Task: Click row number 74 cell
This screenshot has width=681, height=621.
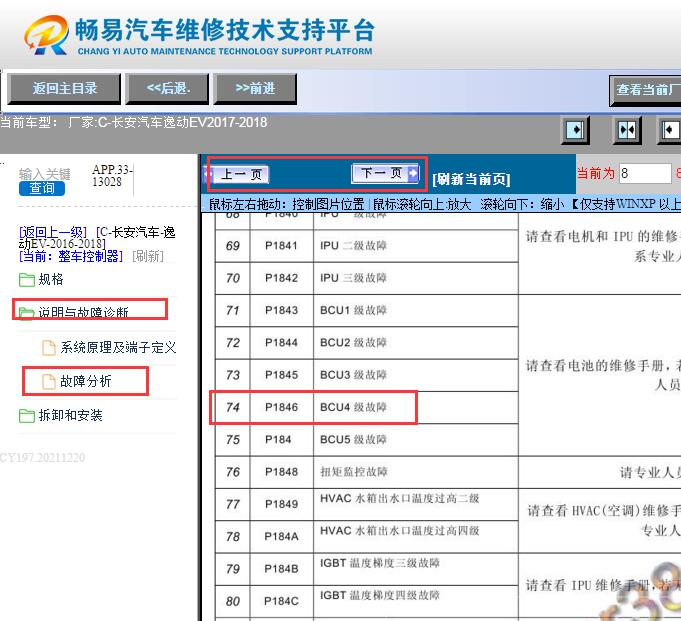Action: [x=233, y=407]
